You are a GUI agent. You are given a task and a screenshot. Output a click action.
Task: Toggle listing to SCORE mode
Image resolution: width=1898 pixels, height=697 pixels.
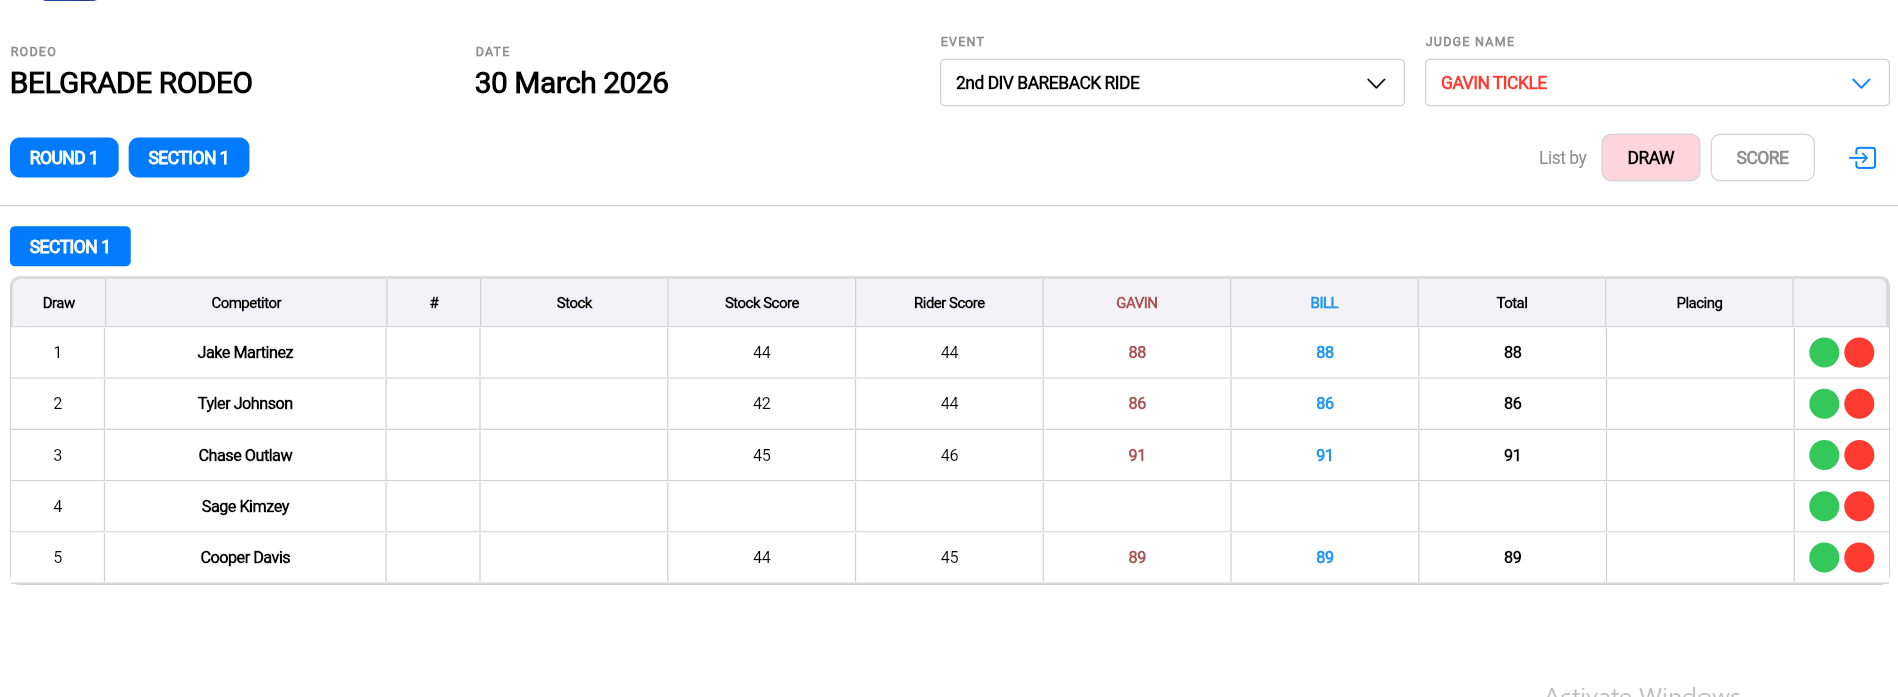point(1762,157)
